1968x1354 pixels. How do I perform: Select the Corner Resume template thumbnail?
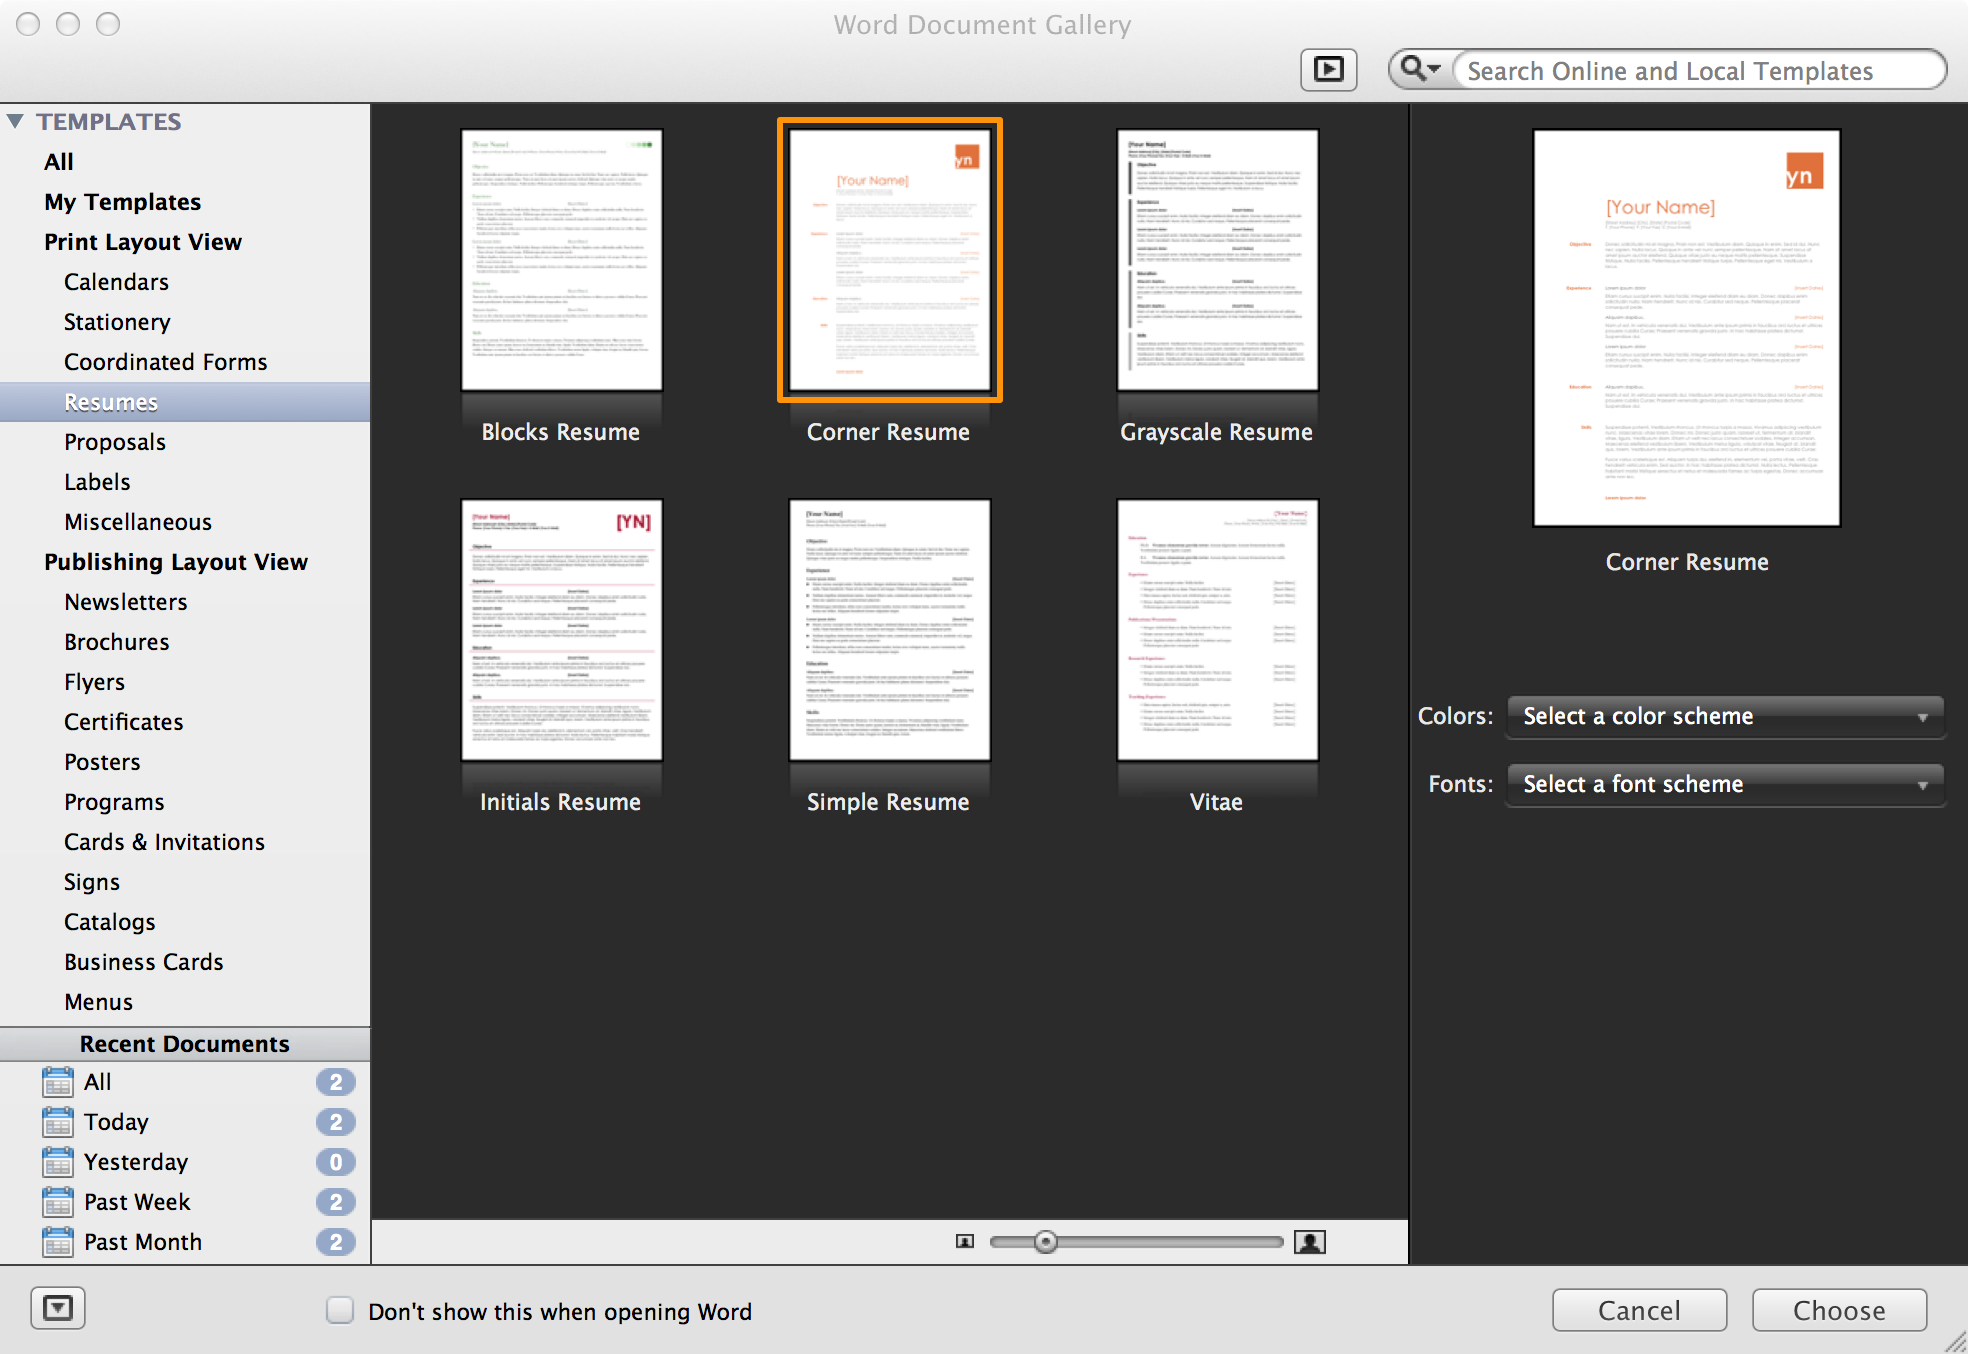[890, 260]
